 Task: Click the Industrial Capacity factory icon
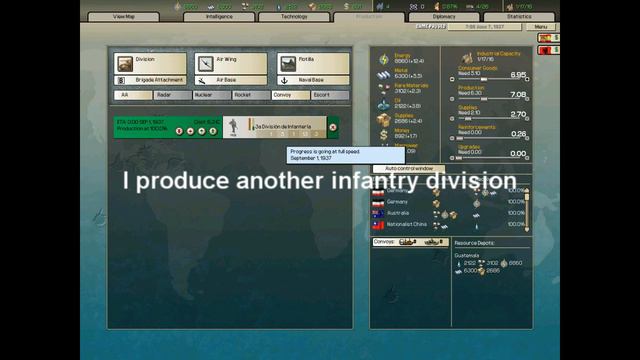tap(467, 58)
